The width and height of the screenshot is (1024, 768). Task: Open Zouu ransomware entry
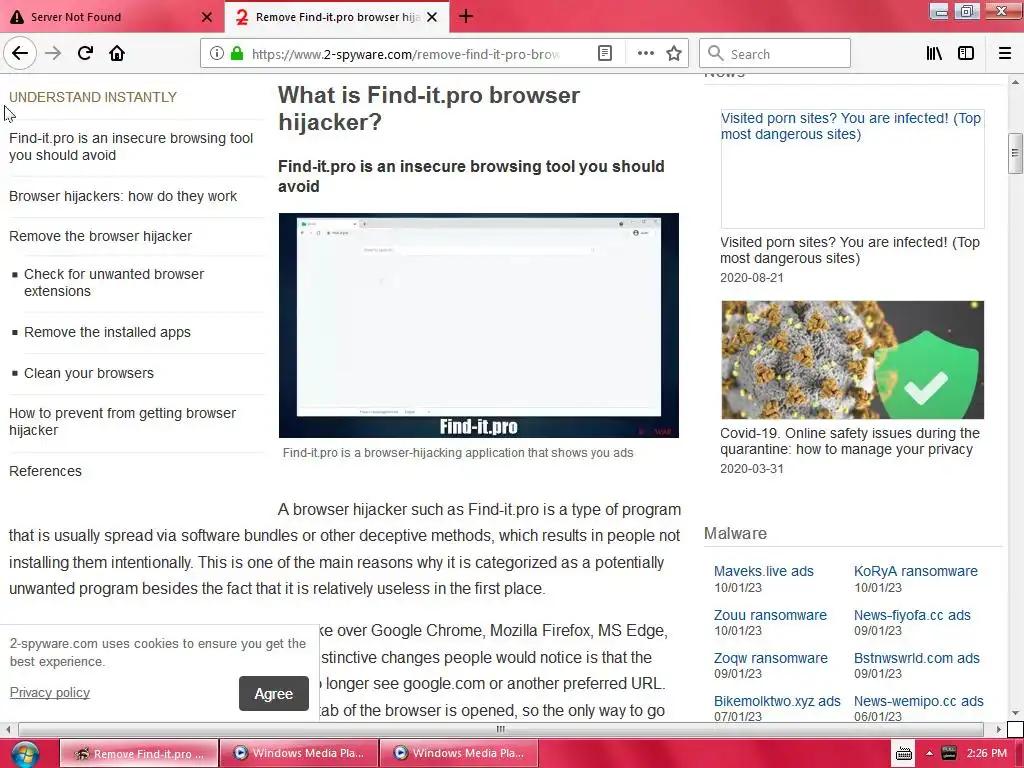(x=770, y=615)
